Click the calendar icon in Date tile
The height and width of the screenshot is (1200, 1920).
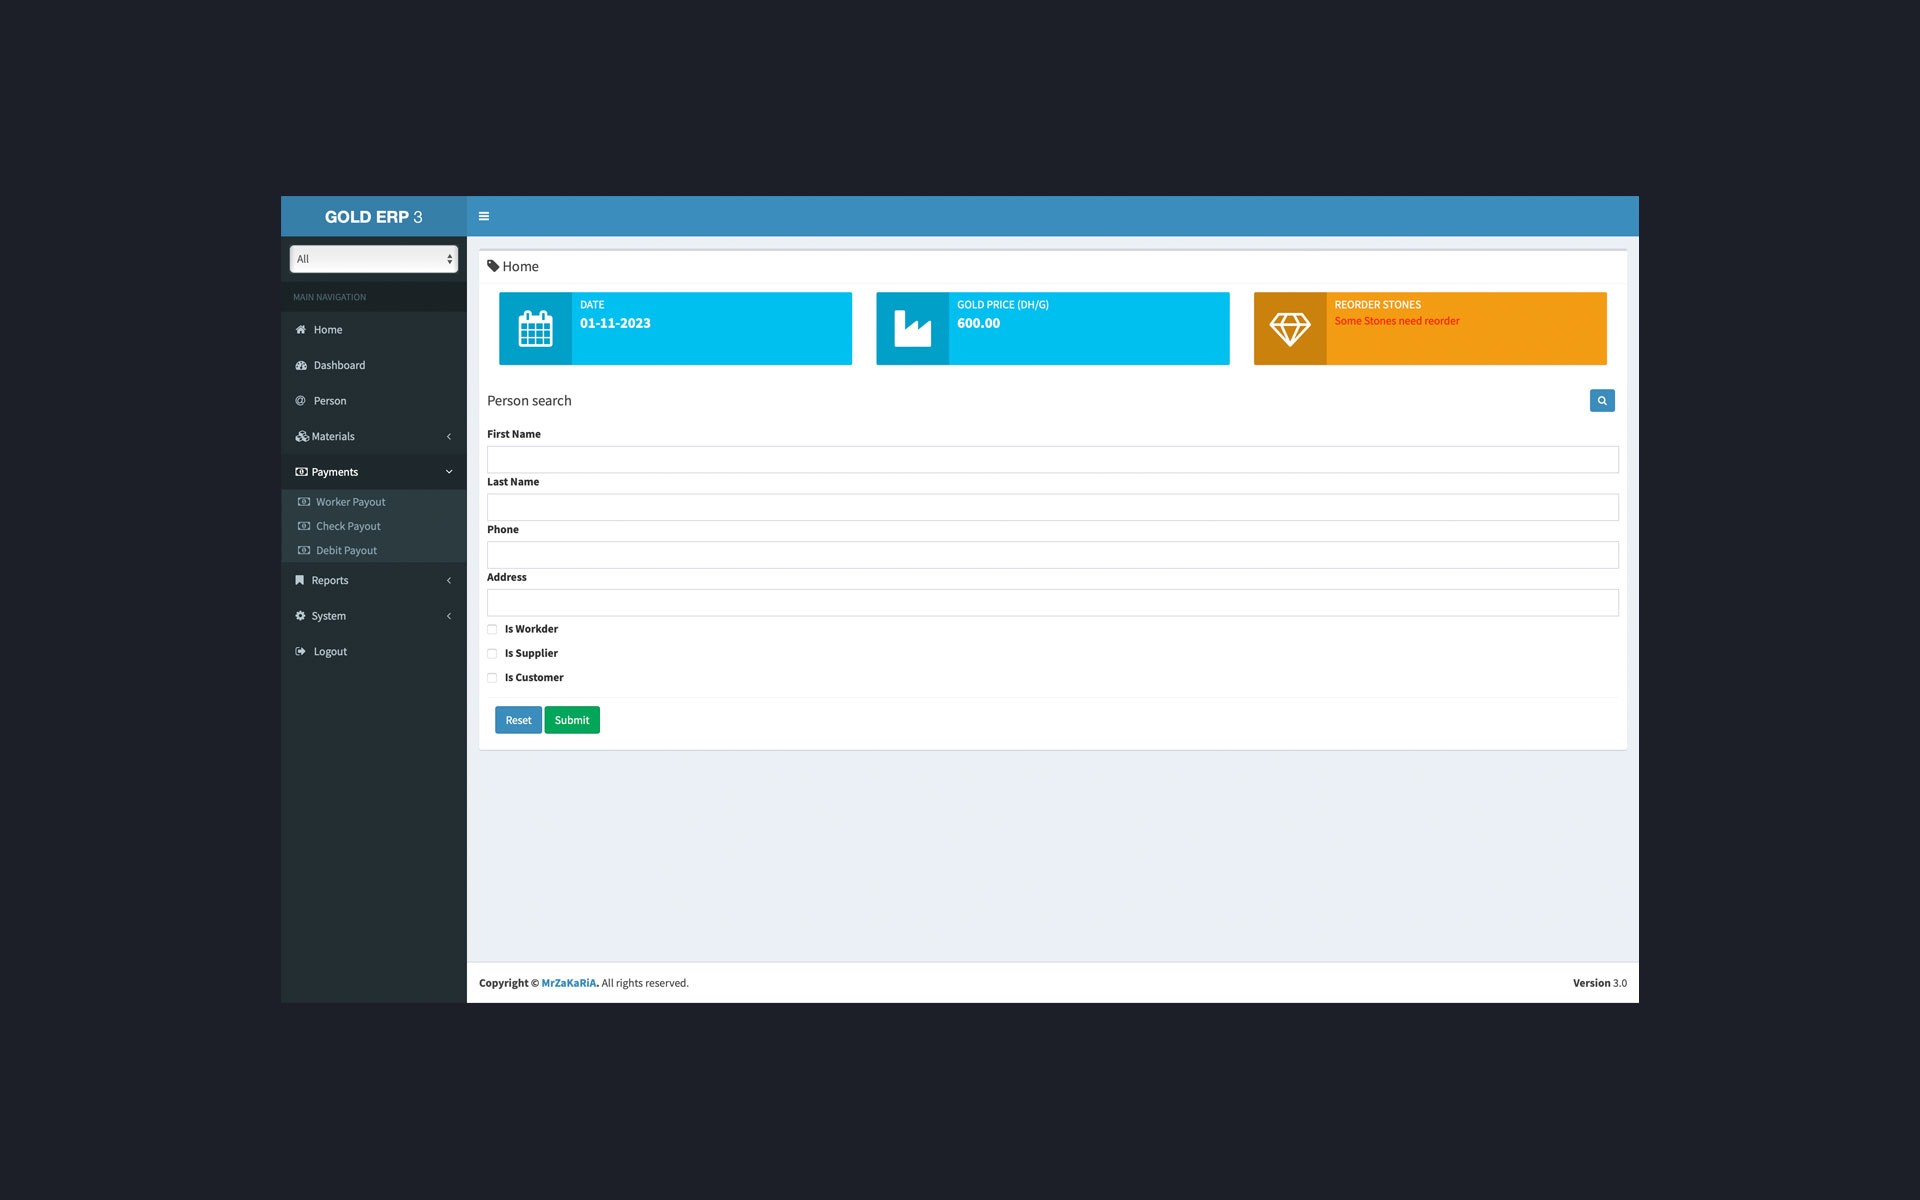535,329
